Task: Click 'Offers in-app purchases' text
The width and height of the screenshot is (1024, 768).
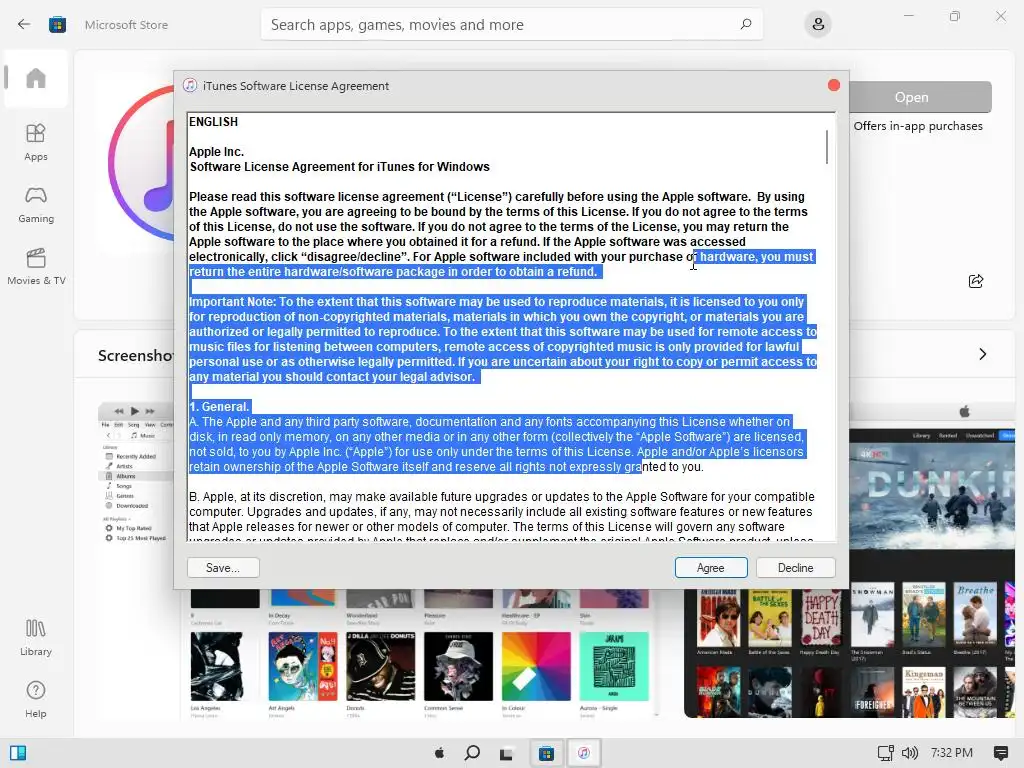Action: click(918, 126)
